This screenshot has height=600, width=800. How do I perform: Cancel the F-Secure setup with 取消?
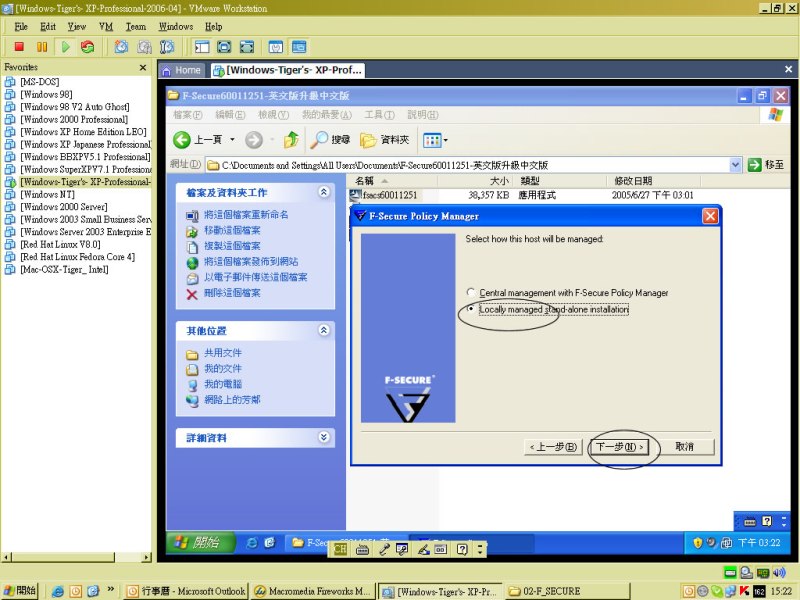pos(685,447)
